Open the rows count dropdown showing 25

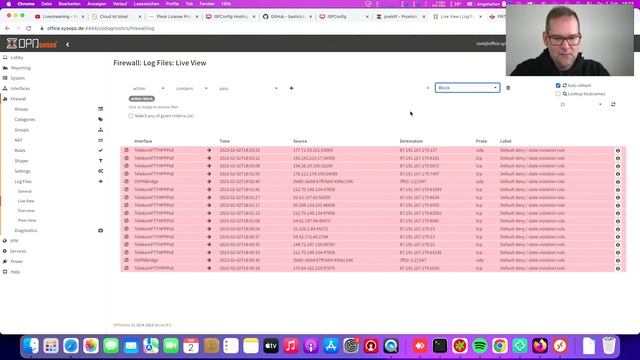click(580, 104)
